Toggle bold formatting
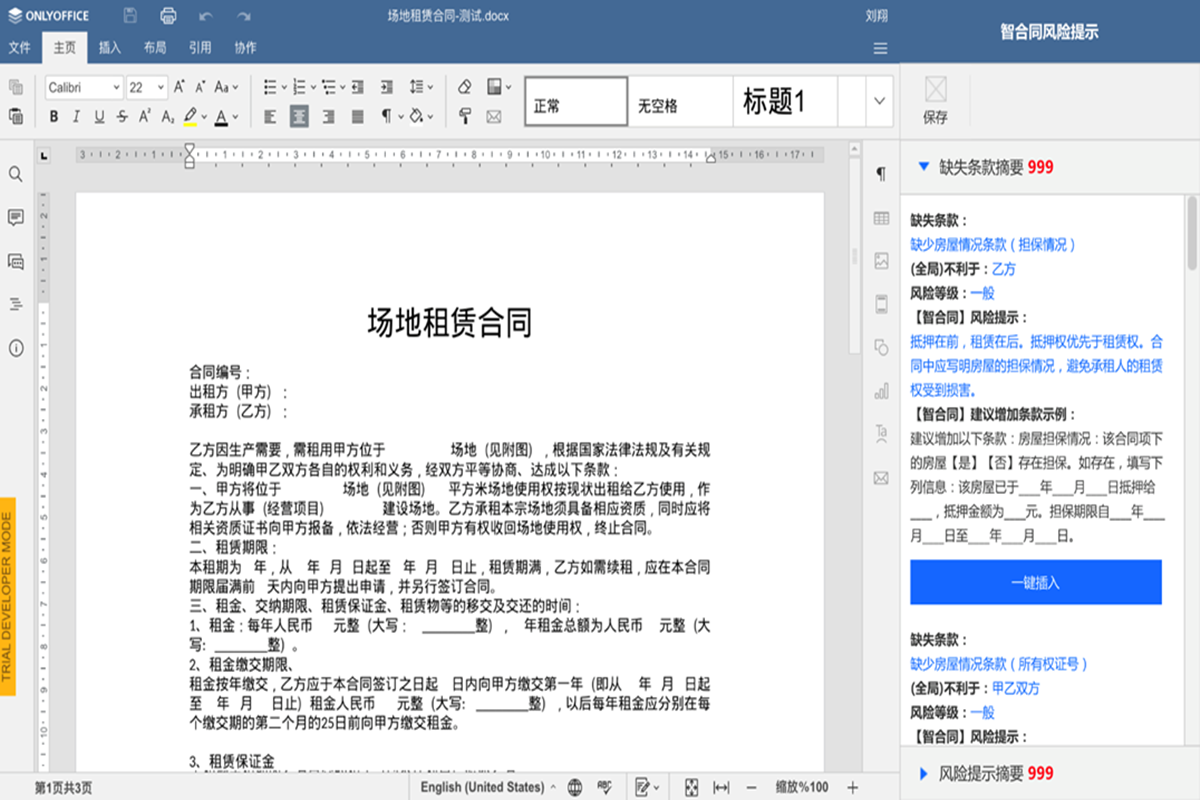The width and height of the screenshot is (1200, 800). [54, 117]
